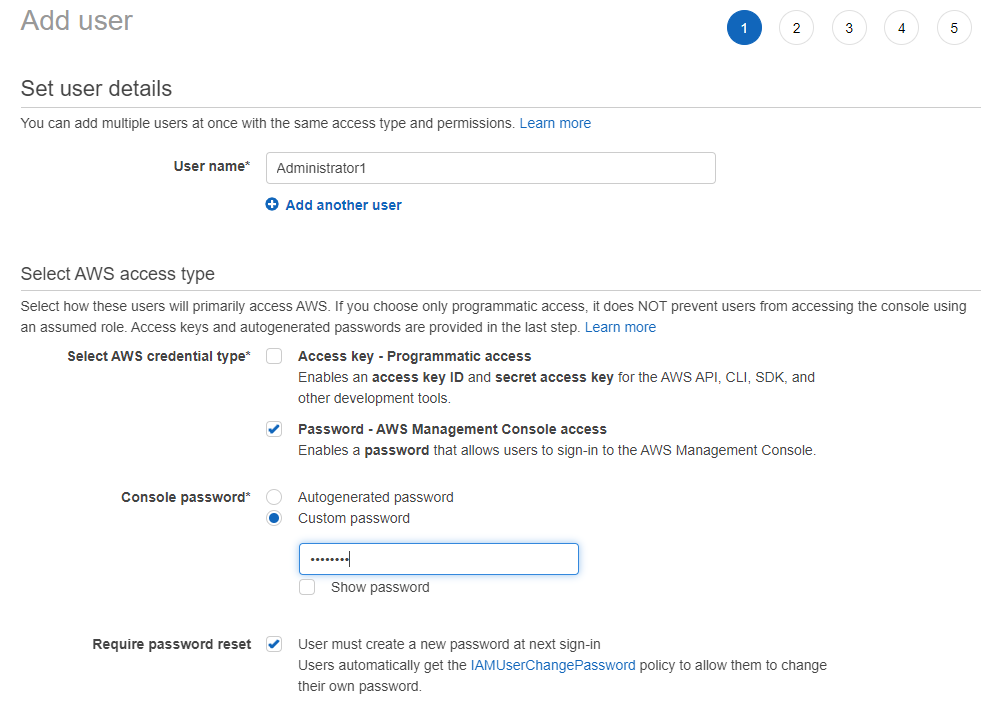Click the Autogenerated password label text
Screen dimensions: 983x719
pyautogui.click(x=376, y=497)
